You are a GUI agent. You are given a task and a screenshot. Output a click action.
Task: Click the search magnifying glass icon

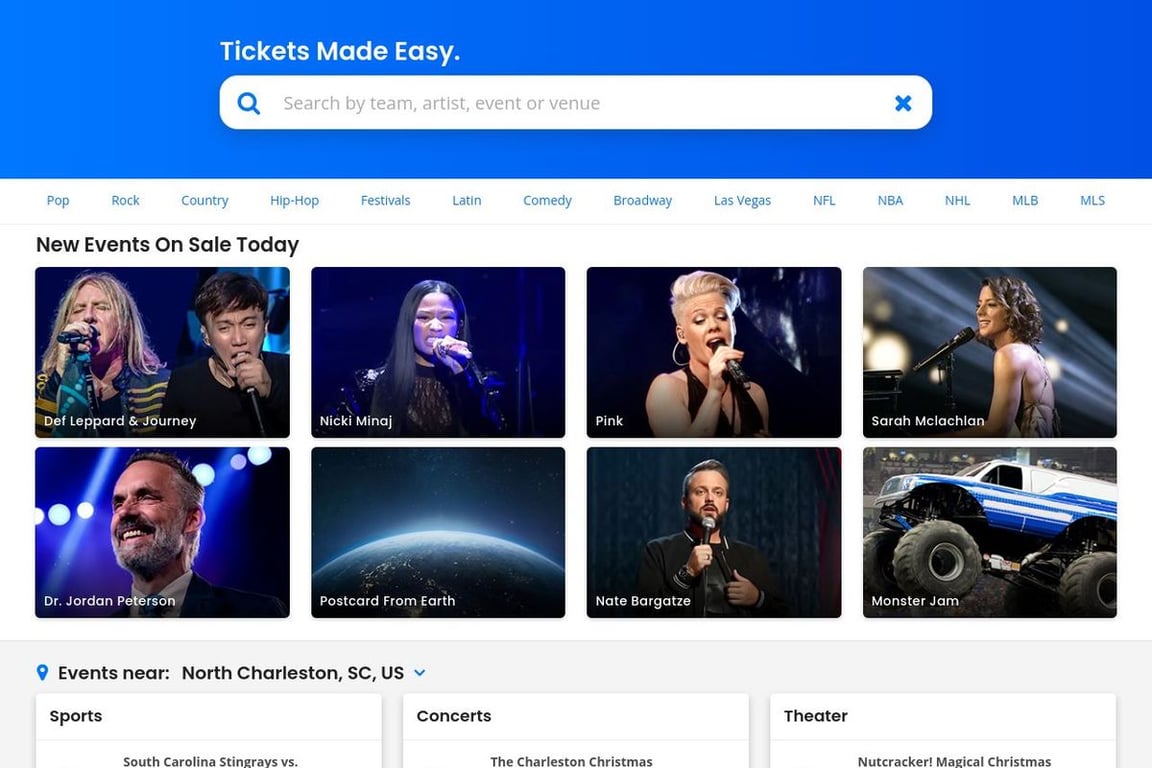(x=248, y=102)
